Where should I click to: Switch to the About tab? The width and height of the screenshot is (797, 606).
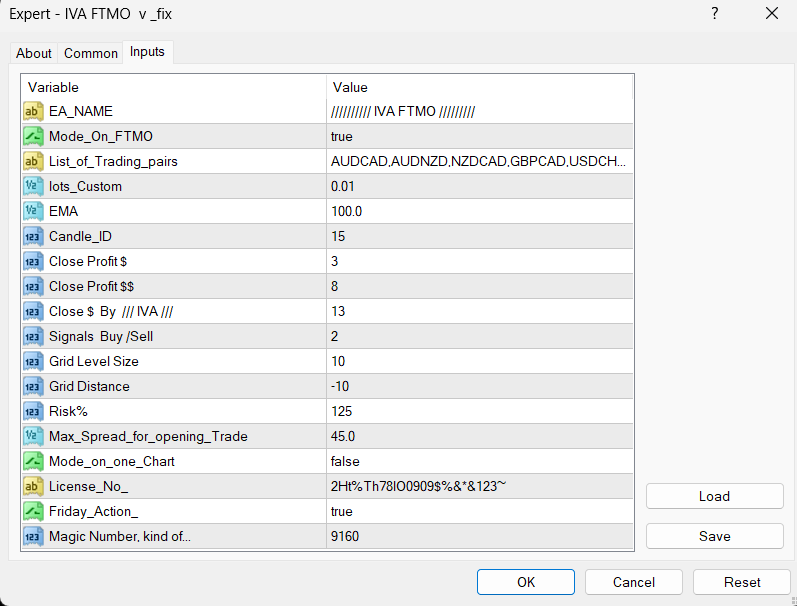pyautogui.click(x=34, y=53)
